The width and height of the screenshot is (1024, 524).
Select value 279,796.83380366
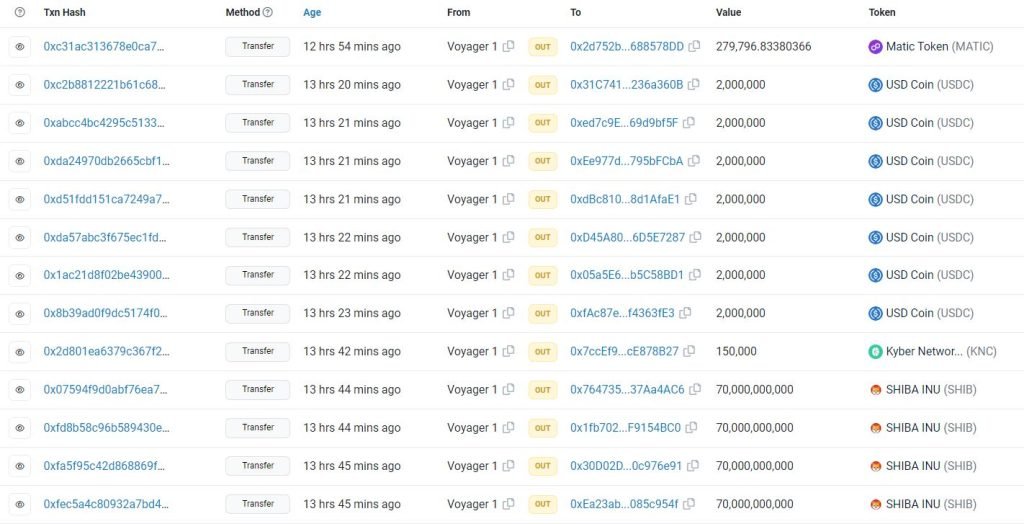coord(763,46)
